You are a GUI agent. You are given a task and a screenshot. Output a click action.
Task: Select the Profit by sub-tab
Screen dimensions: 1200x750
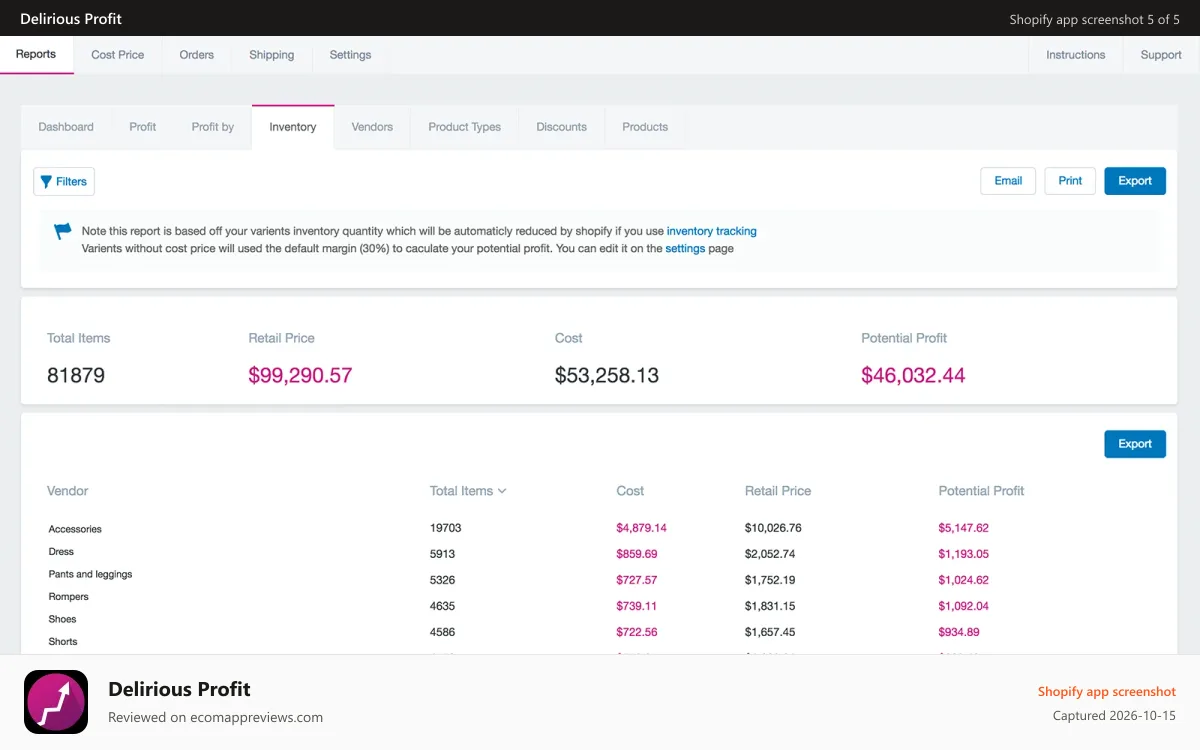213,127
